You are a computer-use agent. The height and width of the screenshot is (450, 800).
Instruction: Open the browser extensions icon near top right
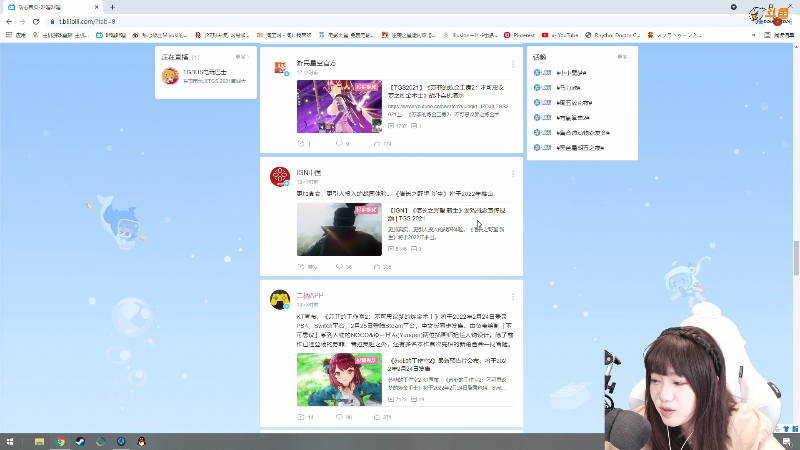click(x=734, y=7)
